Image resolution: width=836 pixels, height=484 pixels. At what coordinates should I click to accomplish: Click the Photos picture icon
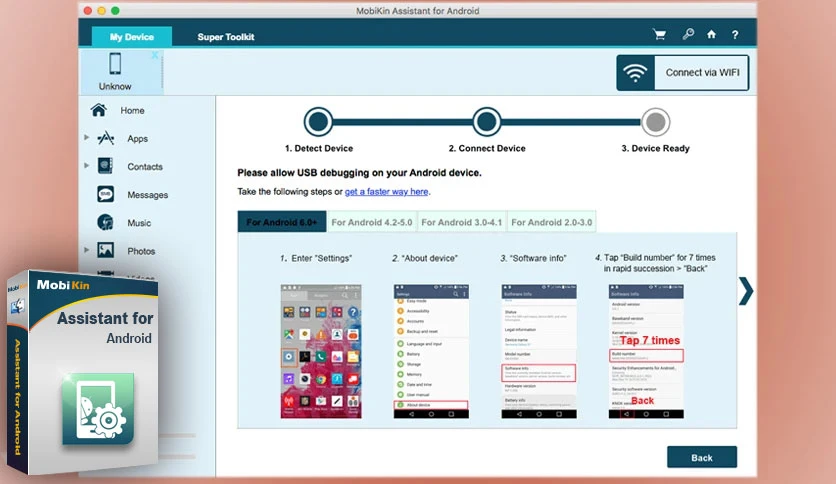pos(105,250)
